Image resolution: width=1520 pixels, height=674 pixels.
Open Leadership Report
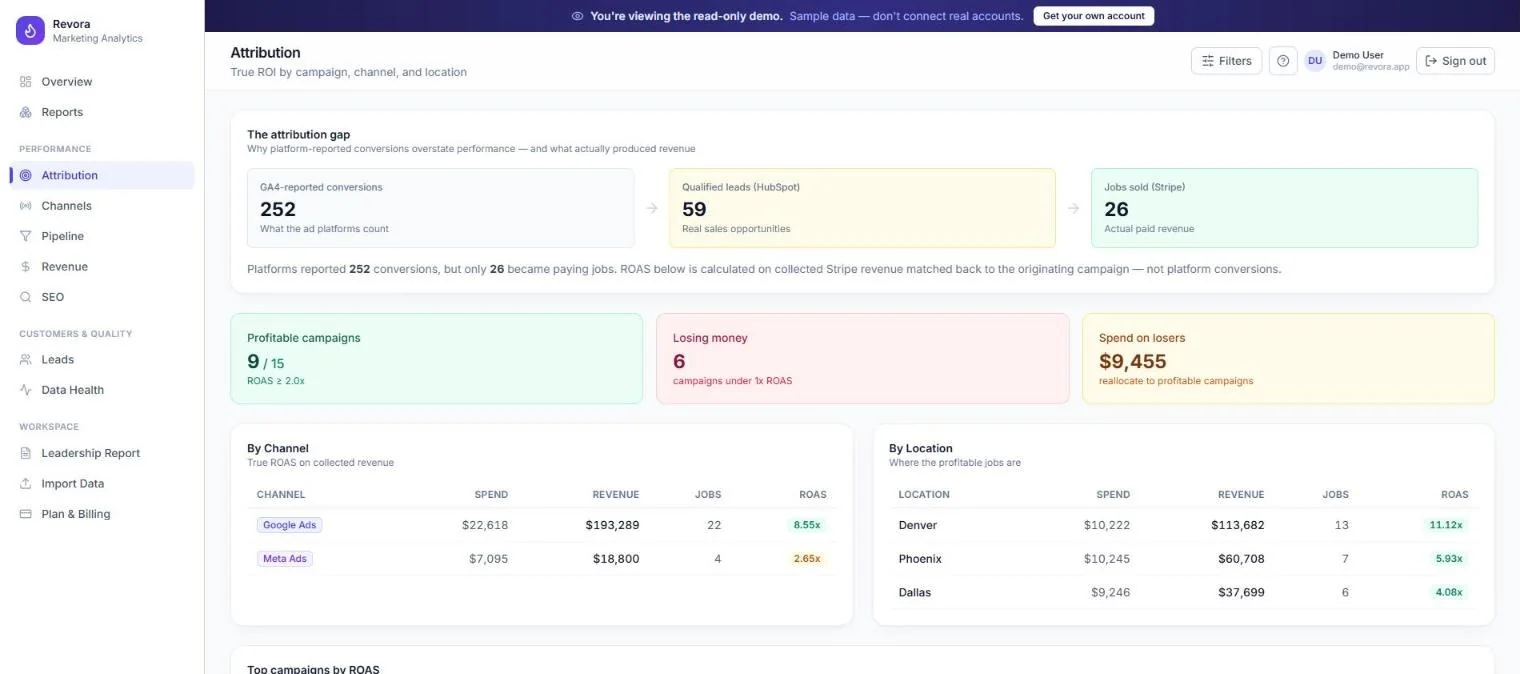tap(102, 453)
